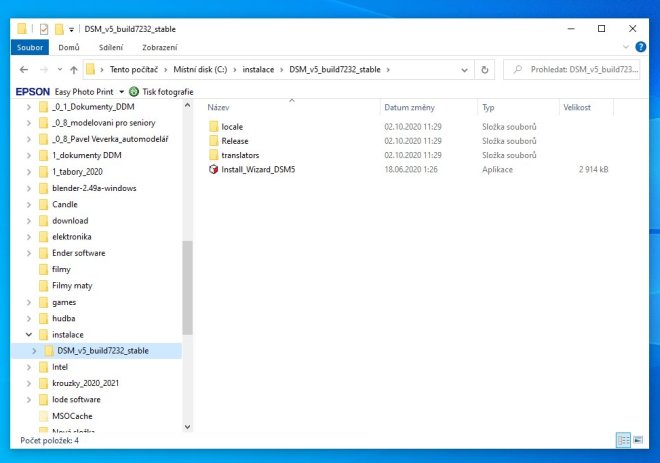Click the New folder icon in quick access toolbar
This screenshot has height=463, width=660.
click(59, 29)
